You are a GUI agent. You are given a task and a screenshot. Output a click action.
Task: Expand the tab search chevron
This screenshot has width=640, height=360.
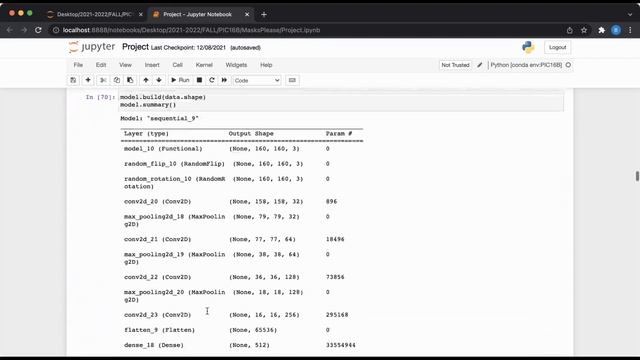pos(630,14)
